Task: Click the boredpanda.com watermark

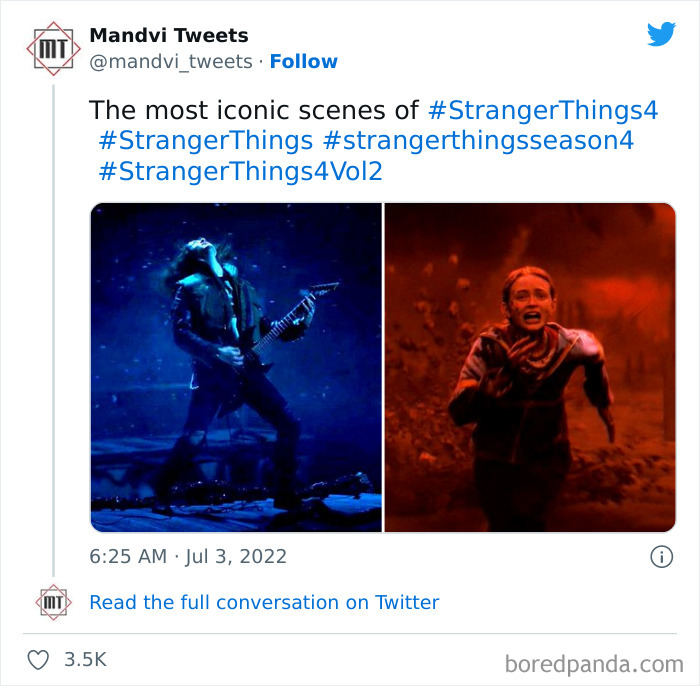Action: click(x=594, y=663)
